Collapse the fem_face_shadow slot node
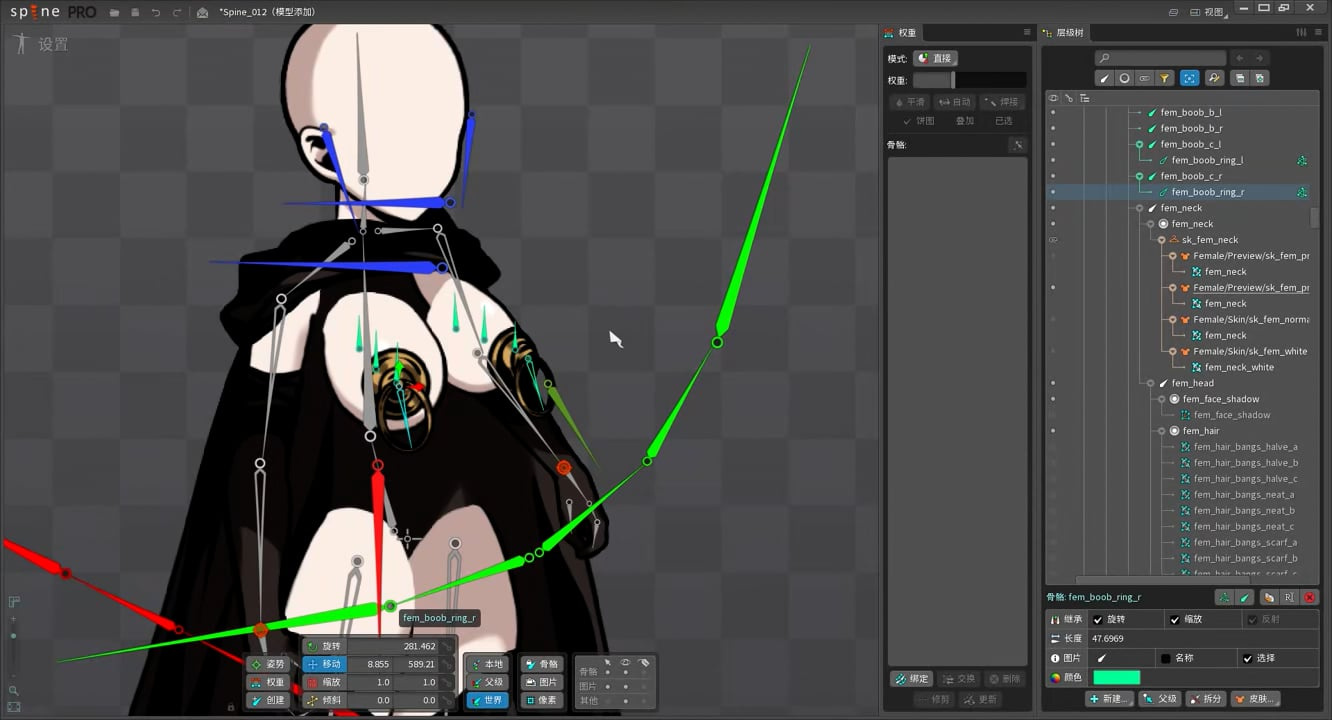Viewport: 1332px width, 720px height. [x=1161, y=399]
